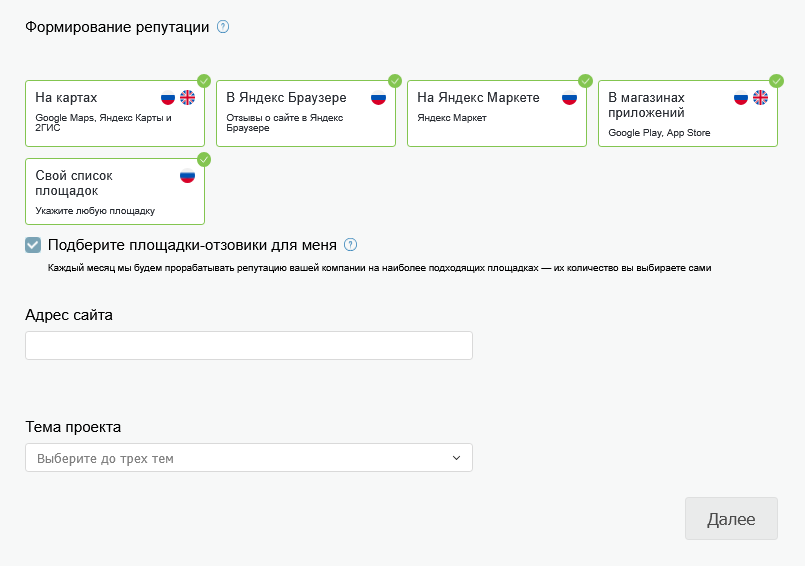Click UK flag on В магазинах приложений card

point(760,98)
